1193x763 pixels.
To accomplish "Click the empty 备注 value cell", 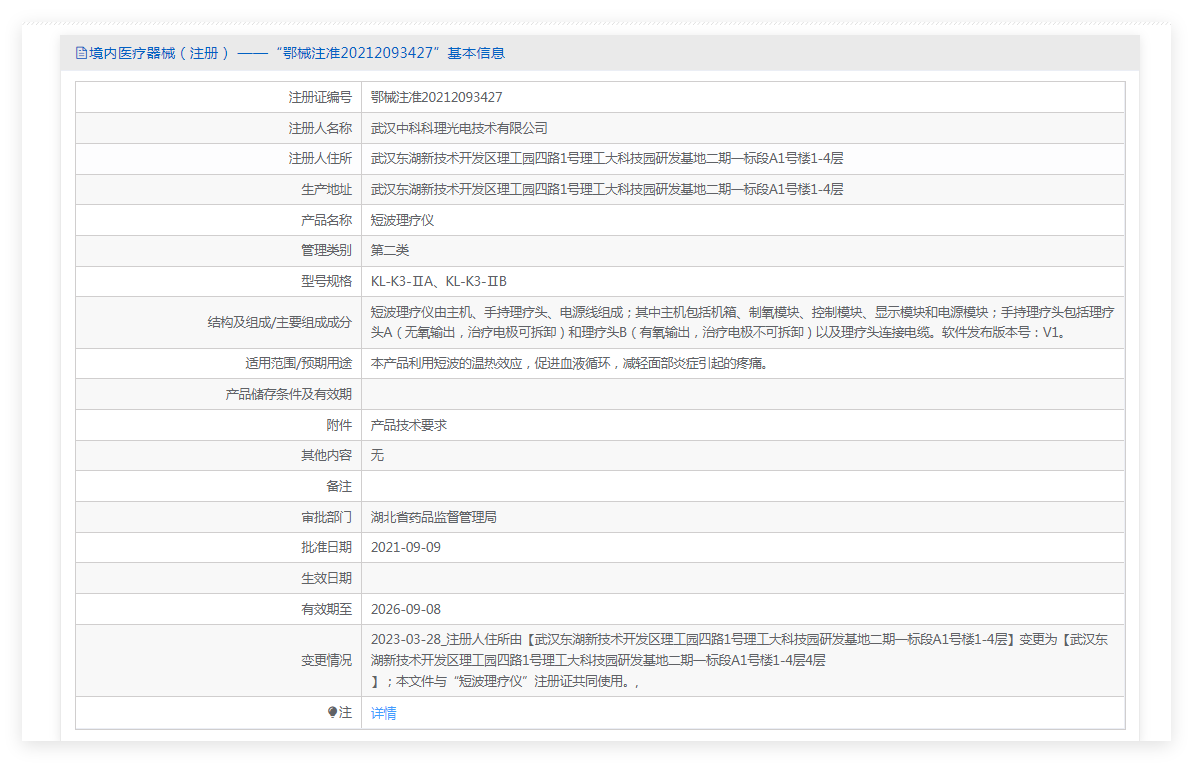I will pyautogui.click(x=742, y=486).
